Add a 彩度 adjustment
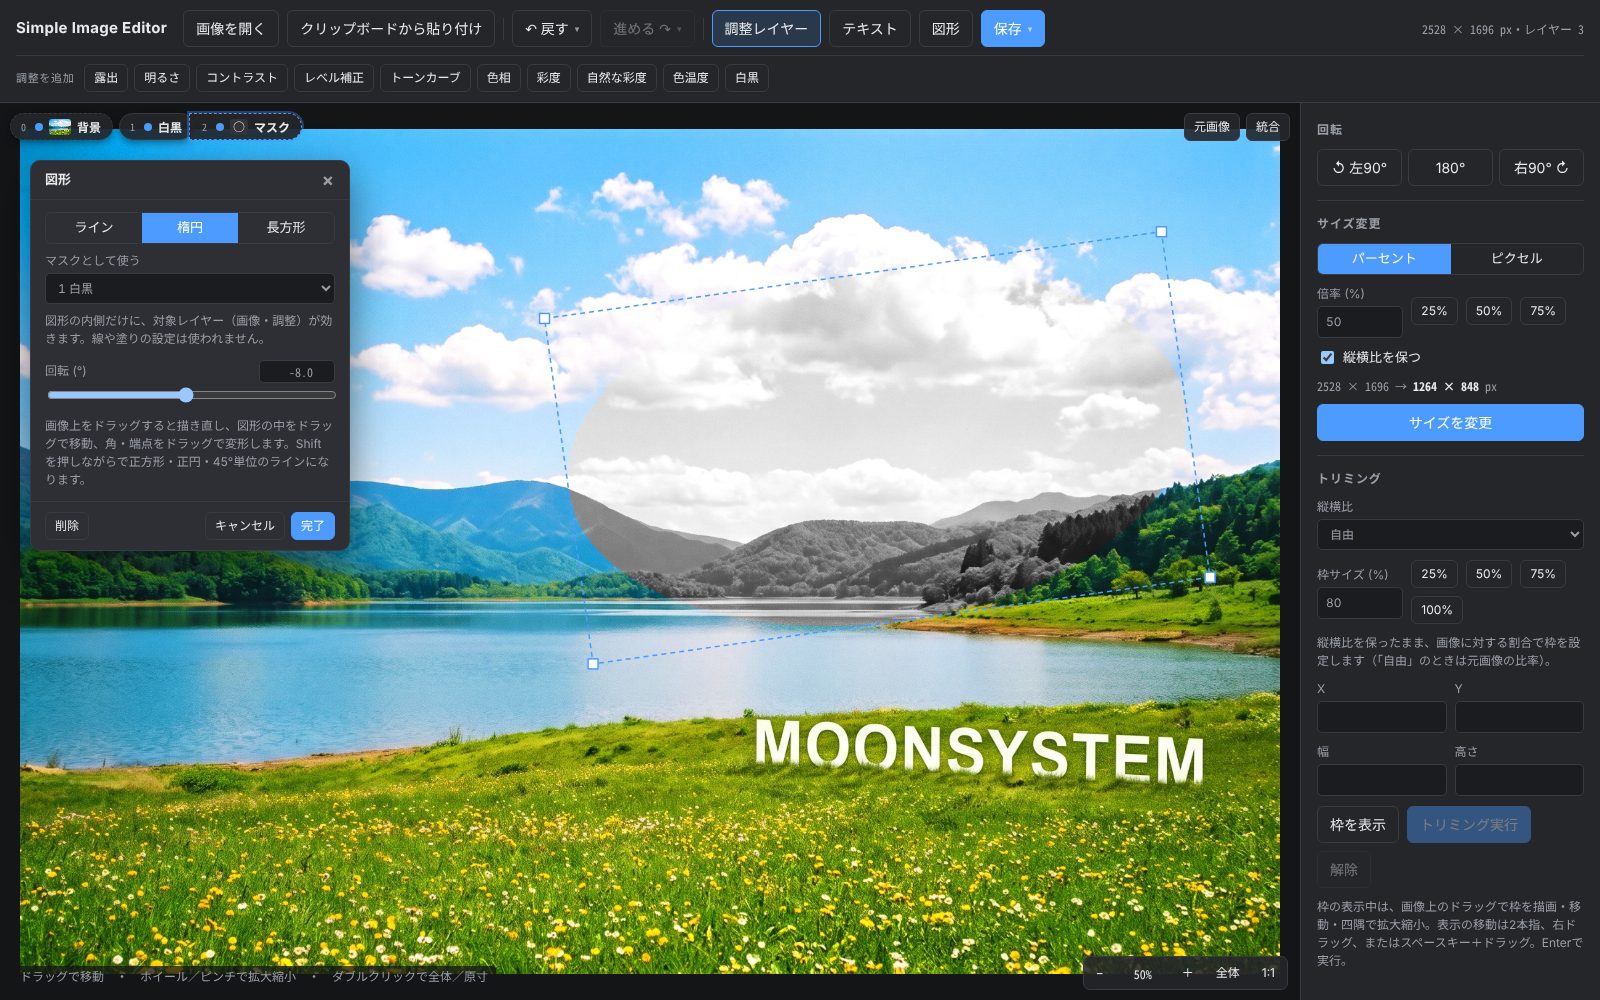Viewport: 1600px width, 1000px height. [x=548, y=78]
